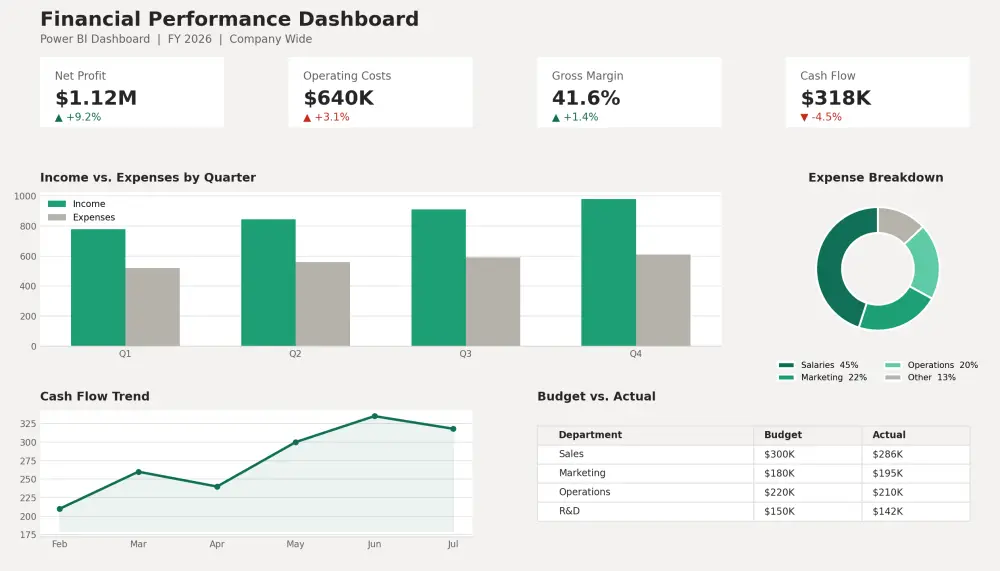Click the Income vs. Expenses by Quarter title

148,178
